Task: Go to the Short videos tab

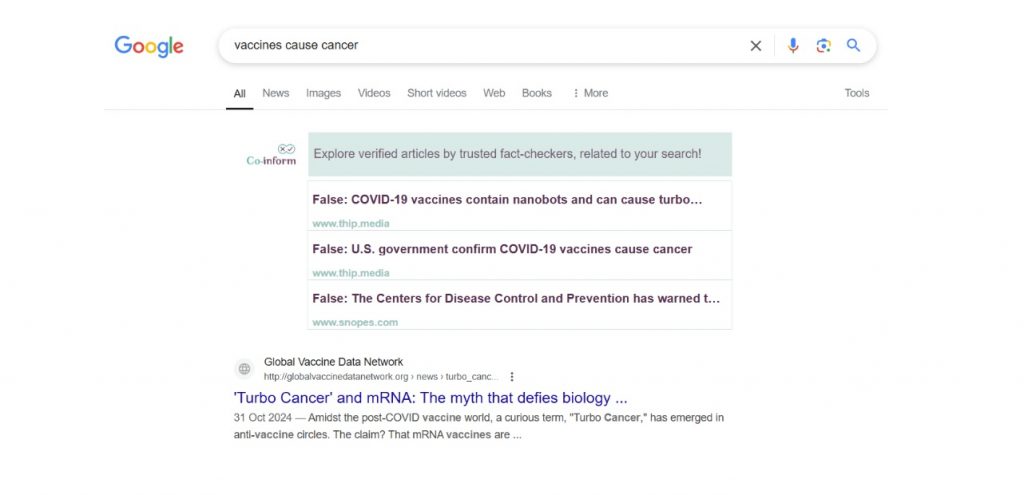Action: click(436, 93)
